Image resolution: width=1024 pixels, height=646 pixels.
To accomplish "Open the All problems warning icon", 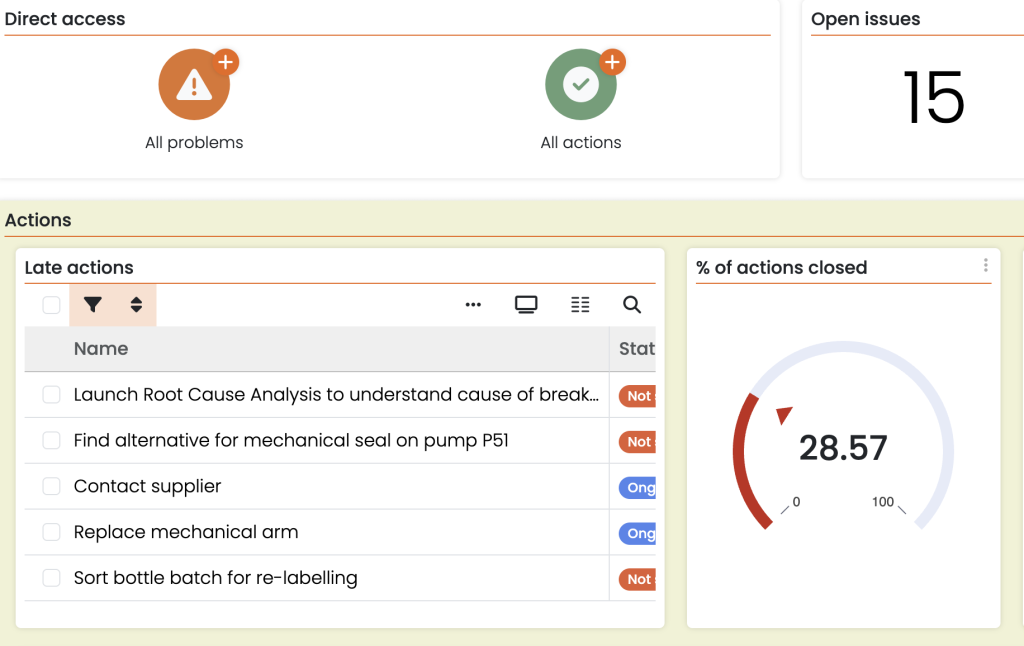I will tap(194, 85).
